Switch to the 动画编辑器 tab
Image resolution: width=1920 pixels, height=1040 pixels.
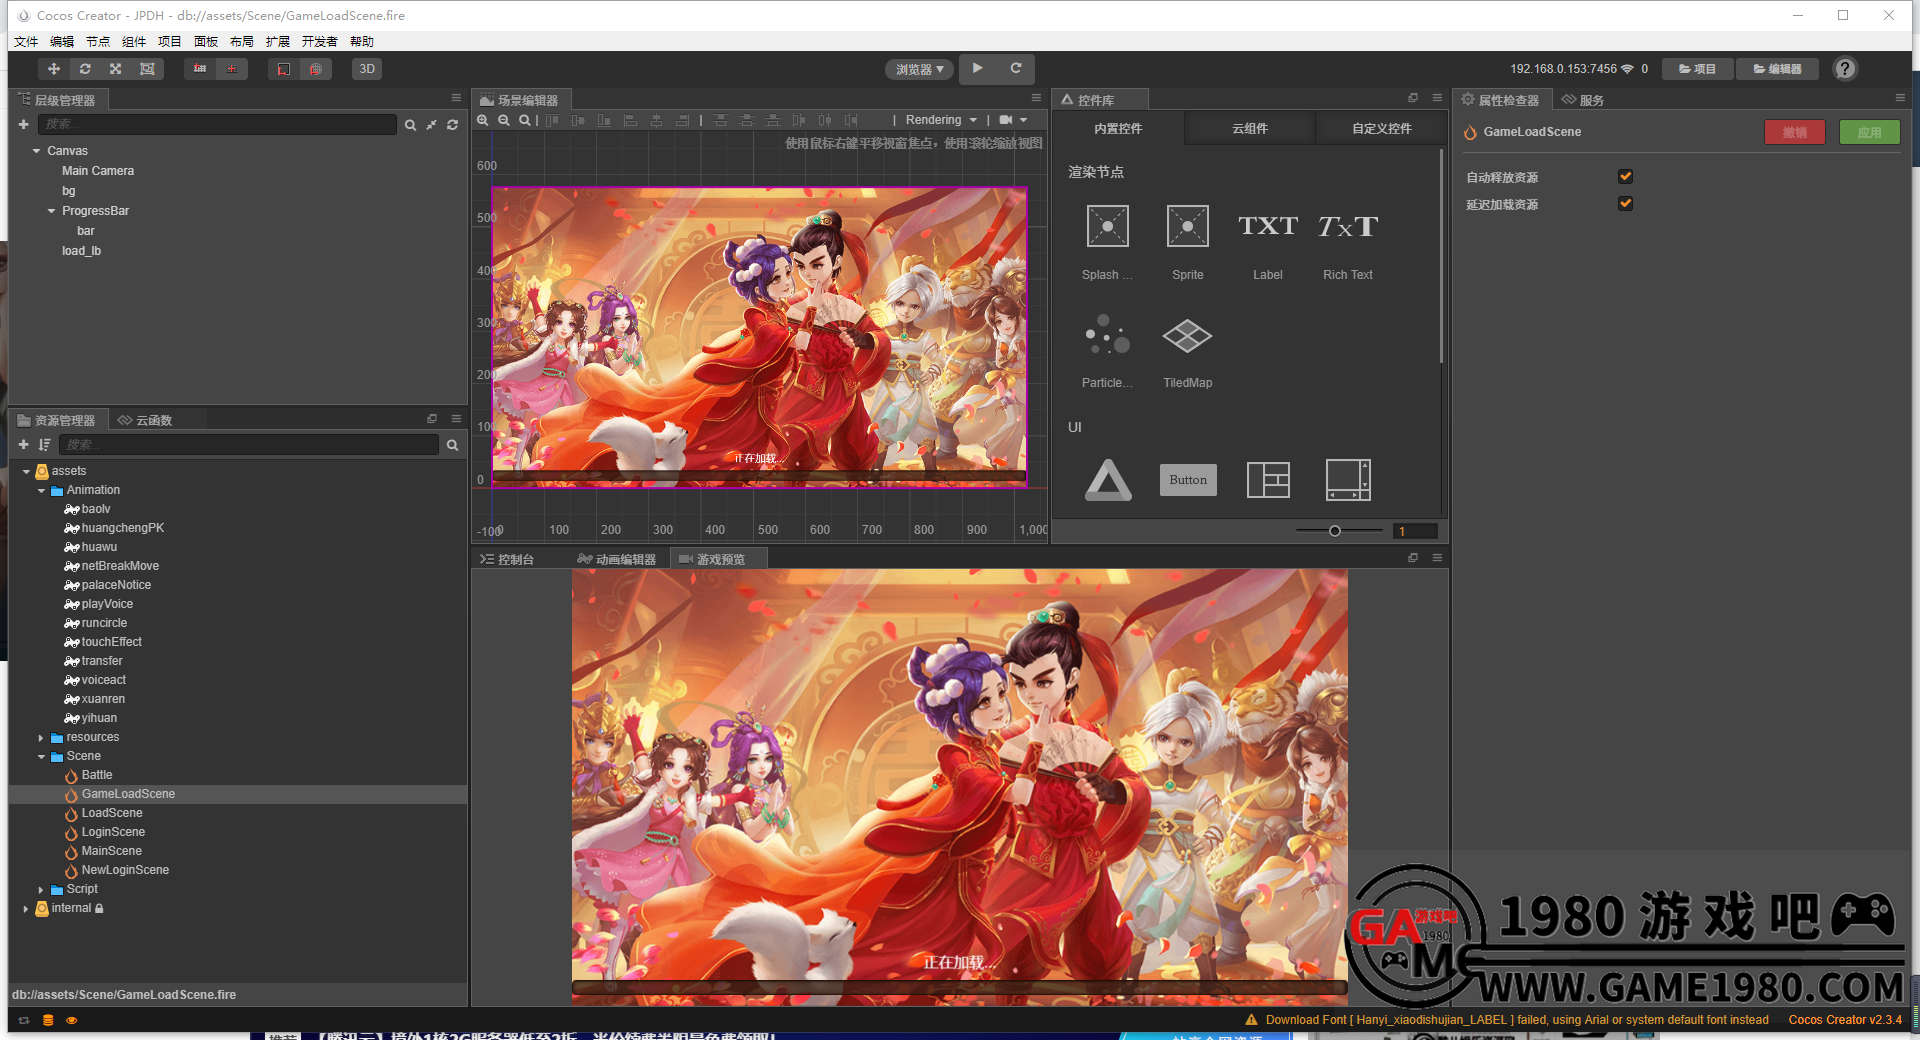[x=618, y=559]
